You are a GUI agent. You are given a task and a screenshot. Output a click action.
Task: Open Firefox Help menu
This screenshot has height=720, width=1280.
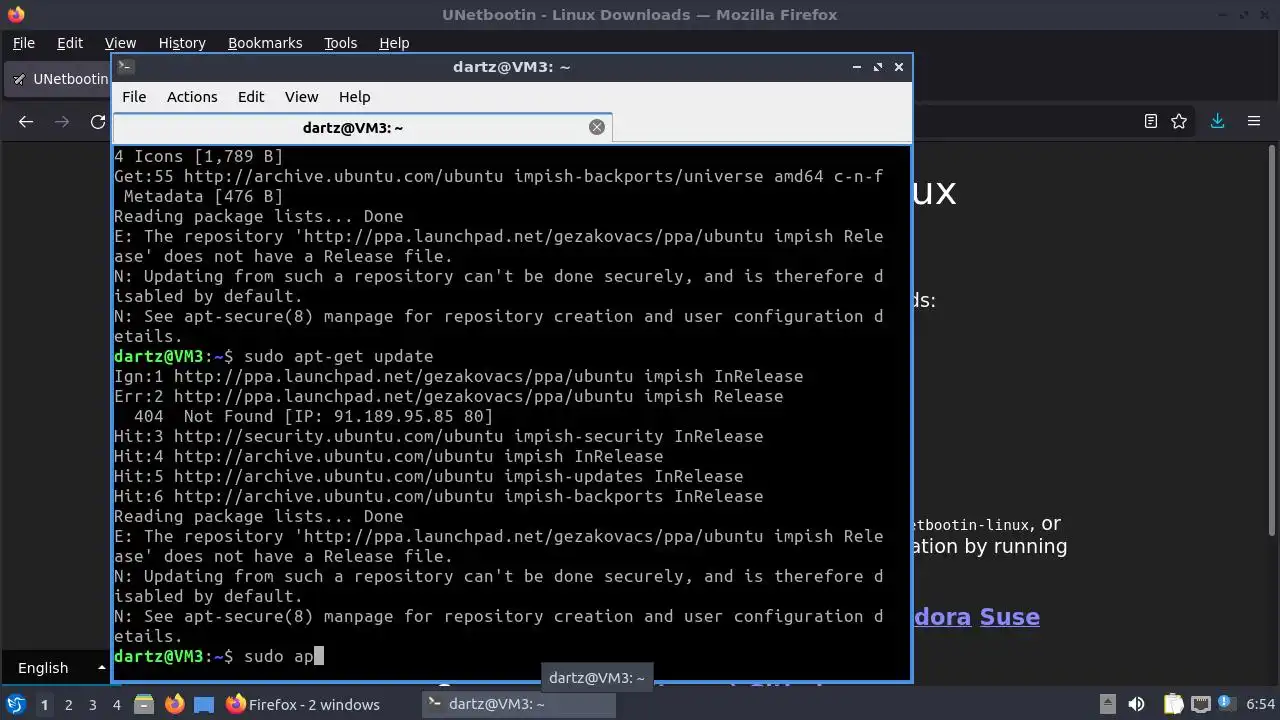tap(394, 43)
